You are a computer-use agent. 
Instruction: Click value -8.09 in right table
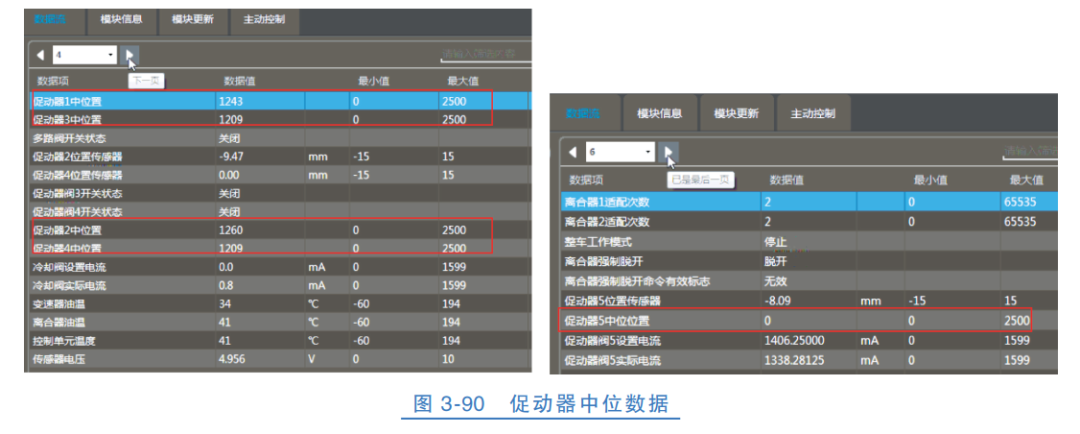[x=777, y=301]
